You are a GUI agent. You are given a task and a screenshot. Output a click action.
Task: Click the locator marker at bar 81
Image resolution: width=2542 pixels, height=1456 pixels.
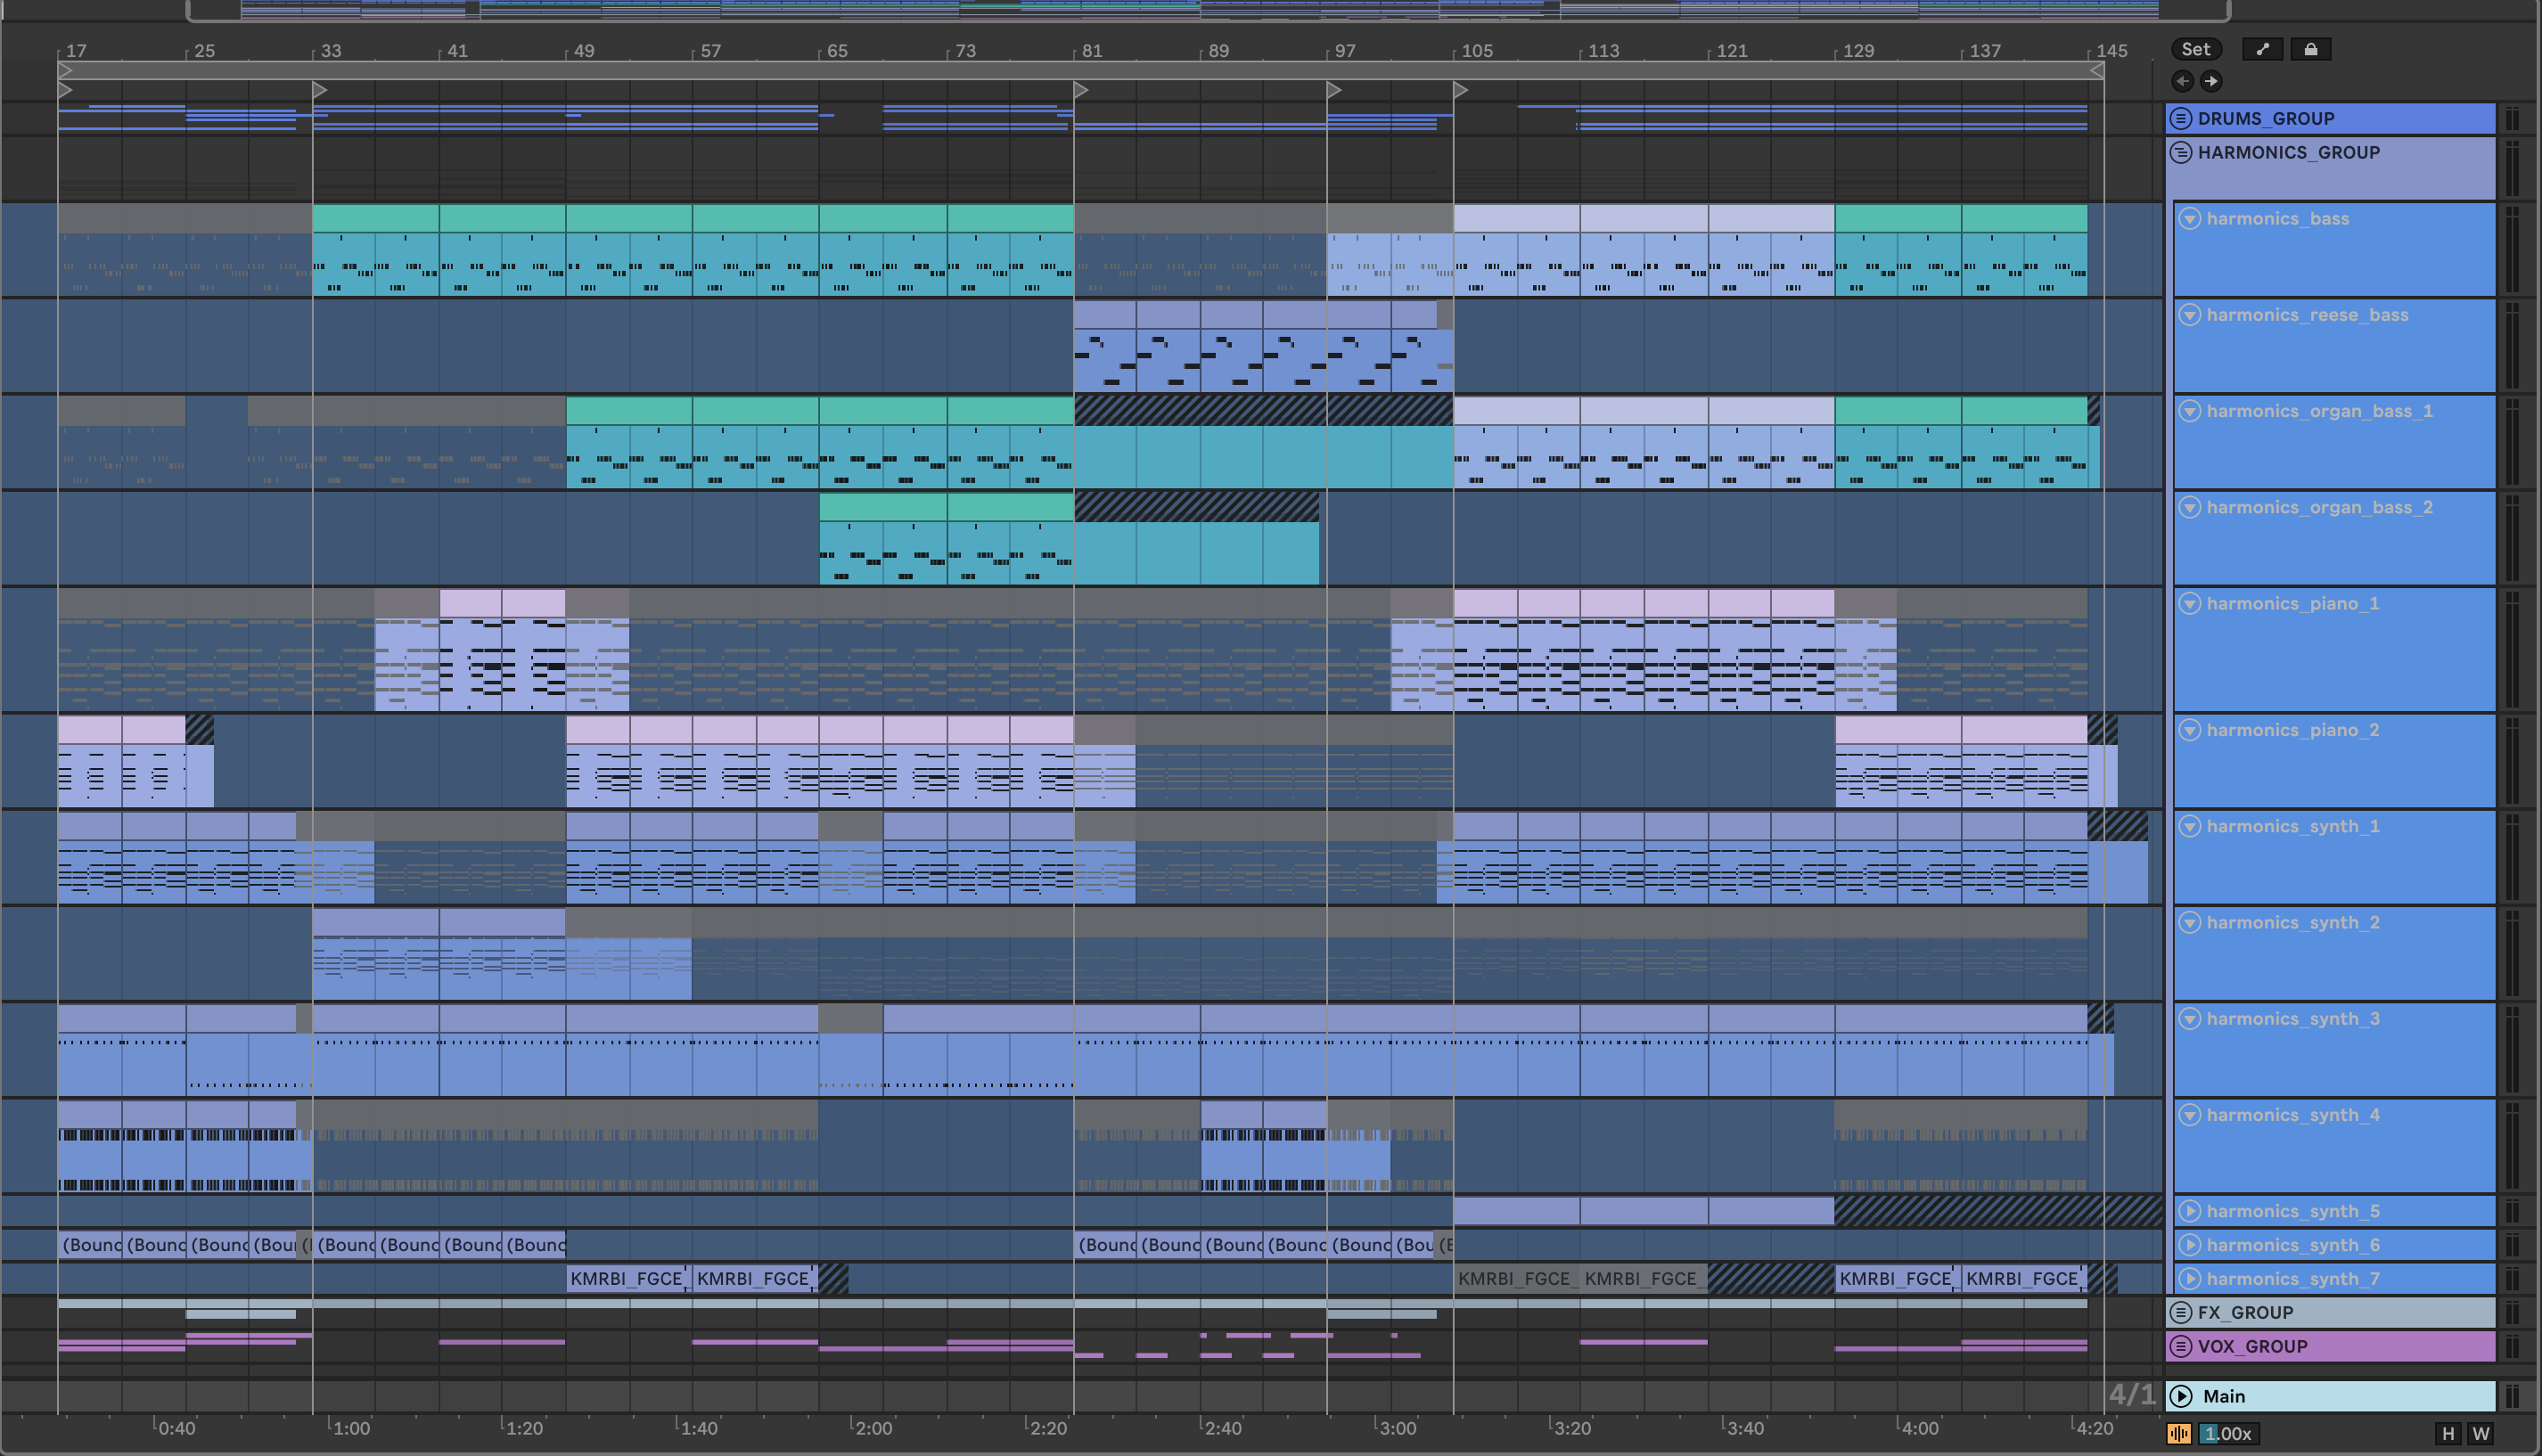1081,90
